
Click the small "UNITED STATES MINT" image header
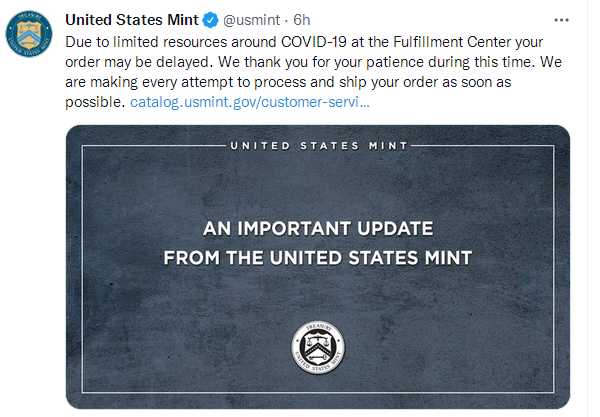point(318,146)
